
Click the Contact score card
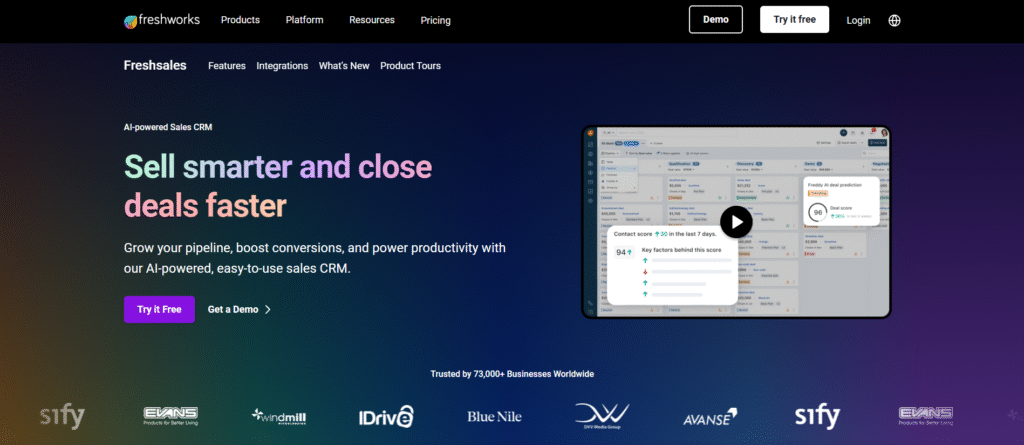[673, 265]
